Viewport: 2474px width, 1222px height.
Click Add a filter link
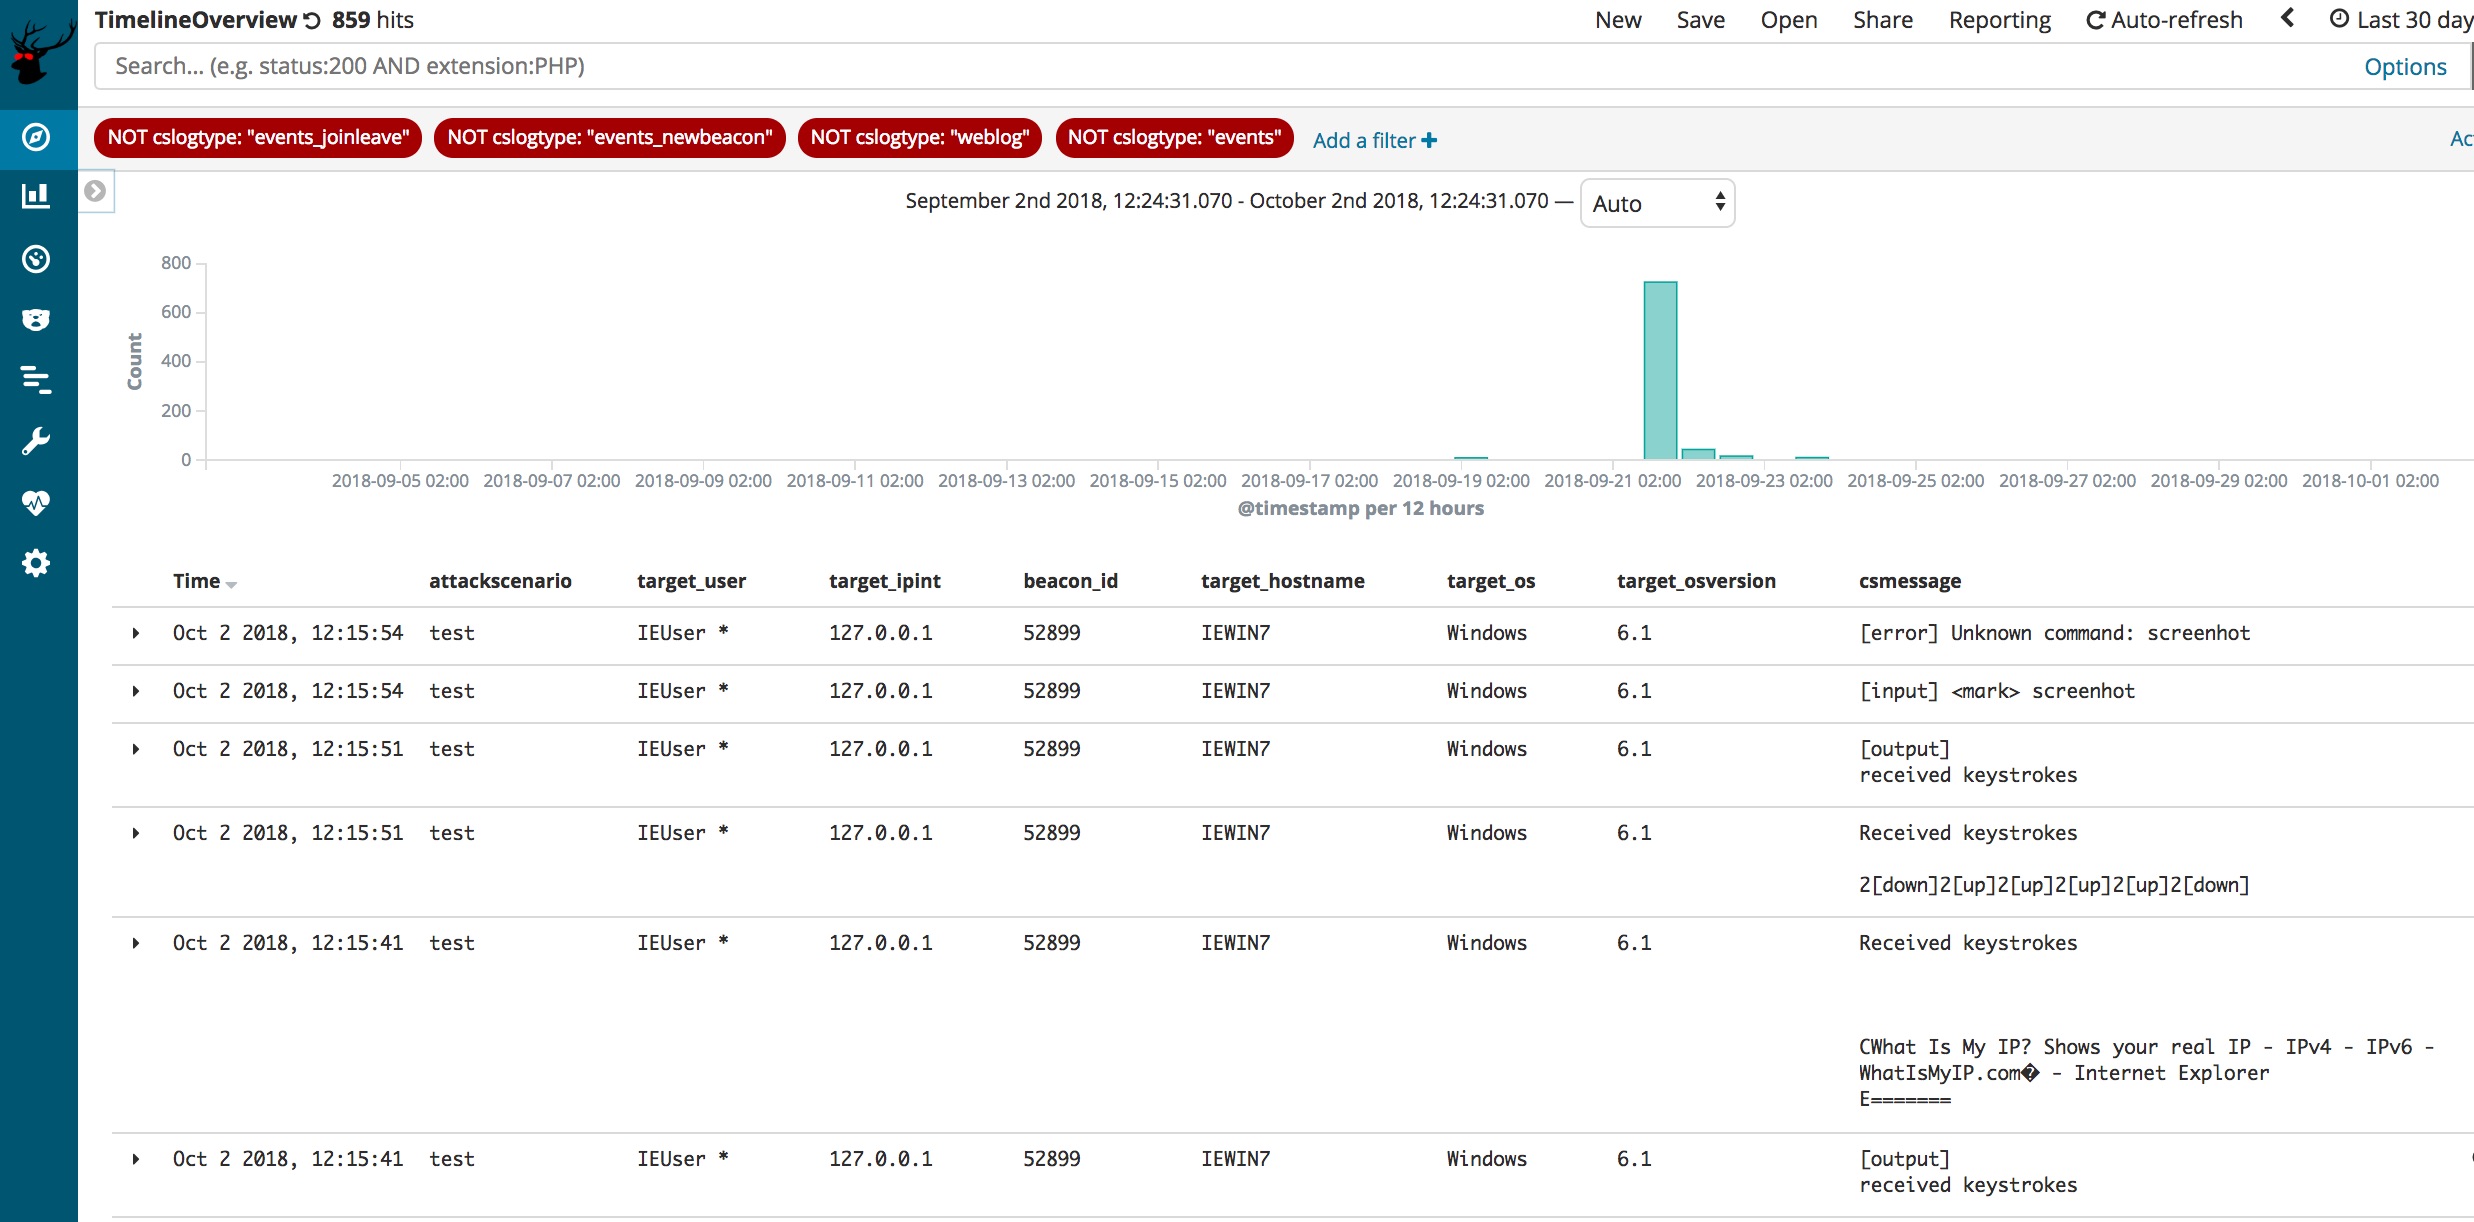[x=1374, y=141]
